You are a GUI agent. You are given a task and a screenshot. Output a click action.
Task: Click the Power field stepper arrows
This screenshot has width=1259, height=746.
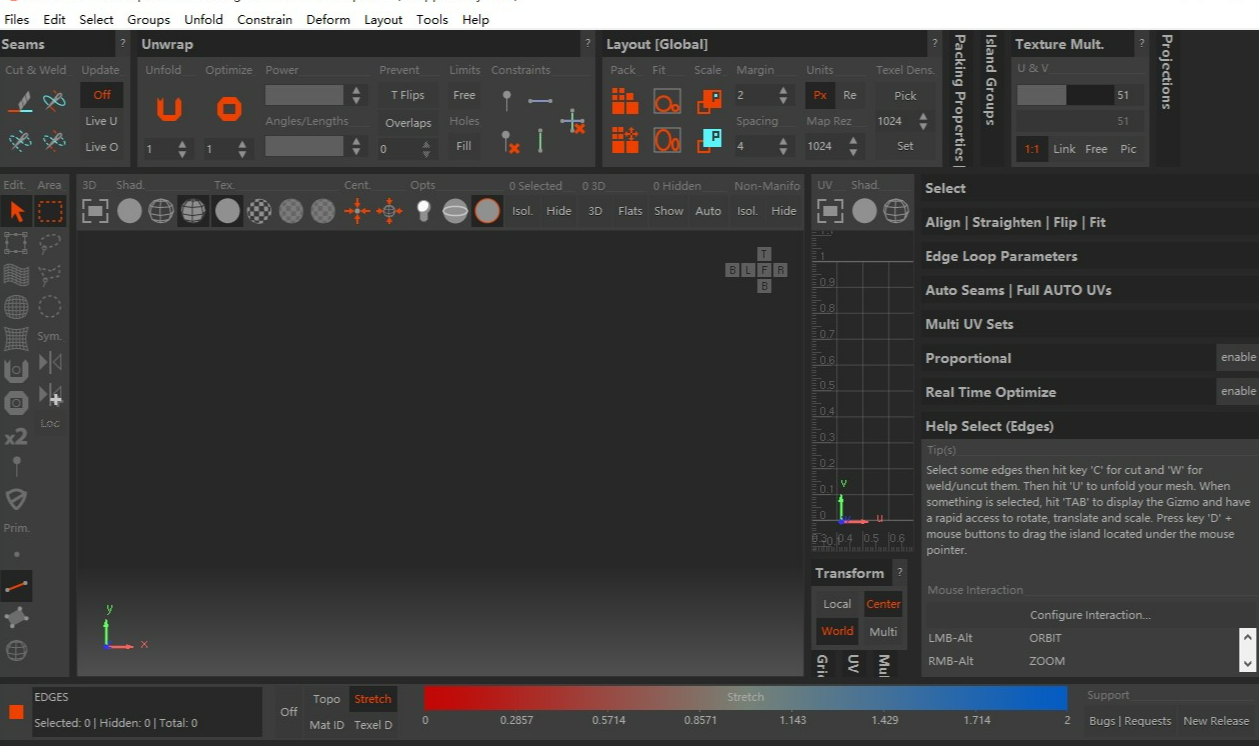356,95
